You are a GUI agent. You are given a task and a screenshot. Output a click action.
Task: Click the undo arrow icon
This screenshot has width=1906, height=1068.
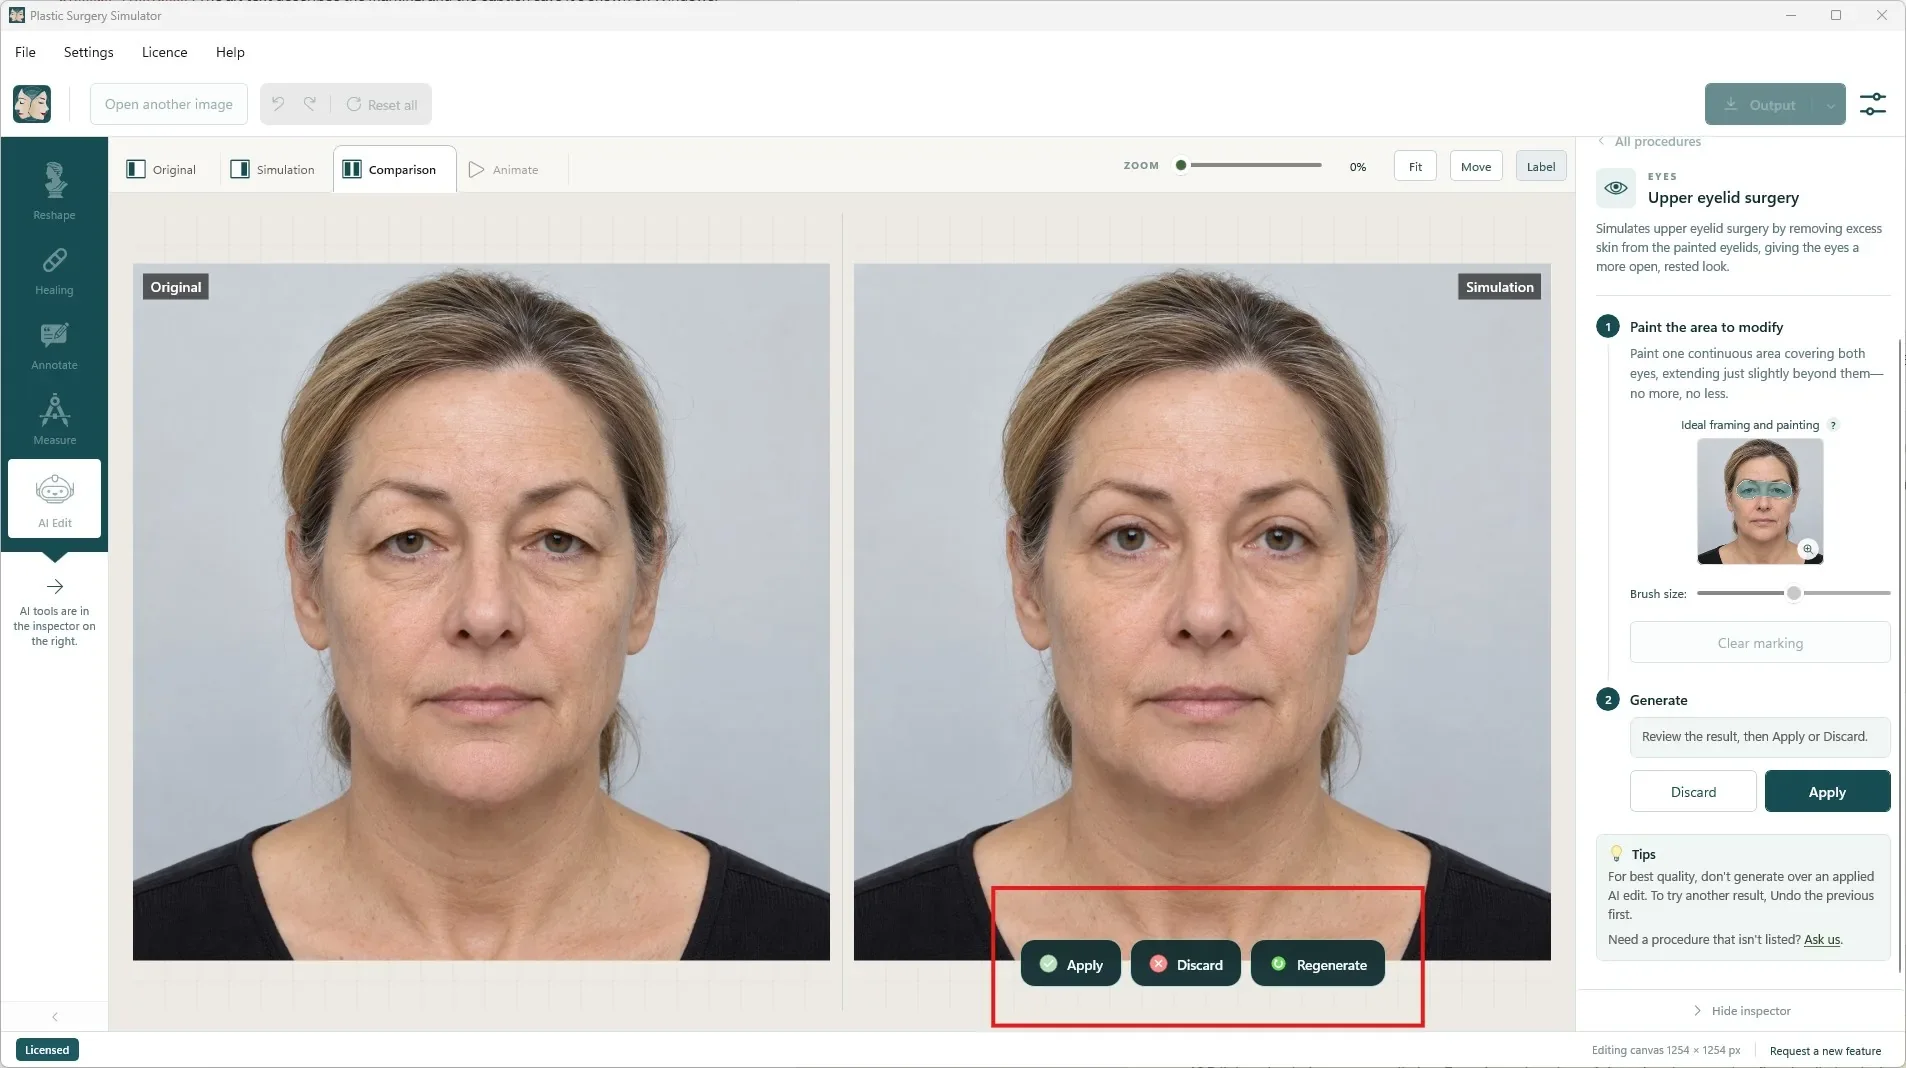click(x=278, y=104)
